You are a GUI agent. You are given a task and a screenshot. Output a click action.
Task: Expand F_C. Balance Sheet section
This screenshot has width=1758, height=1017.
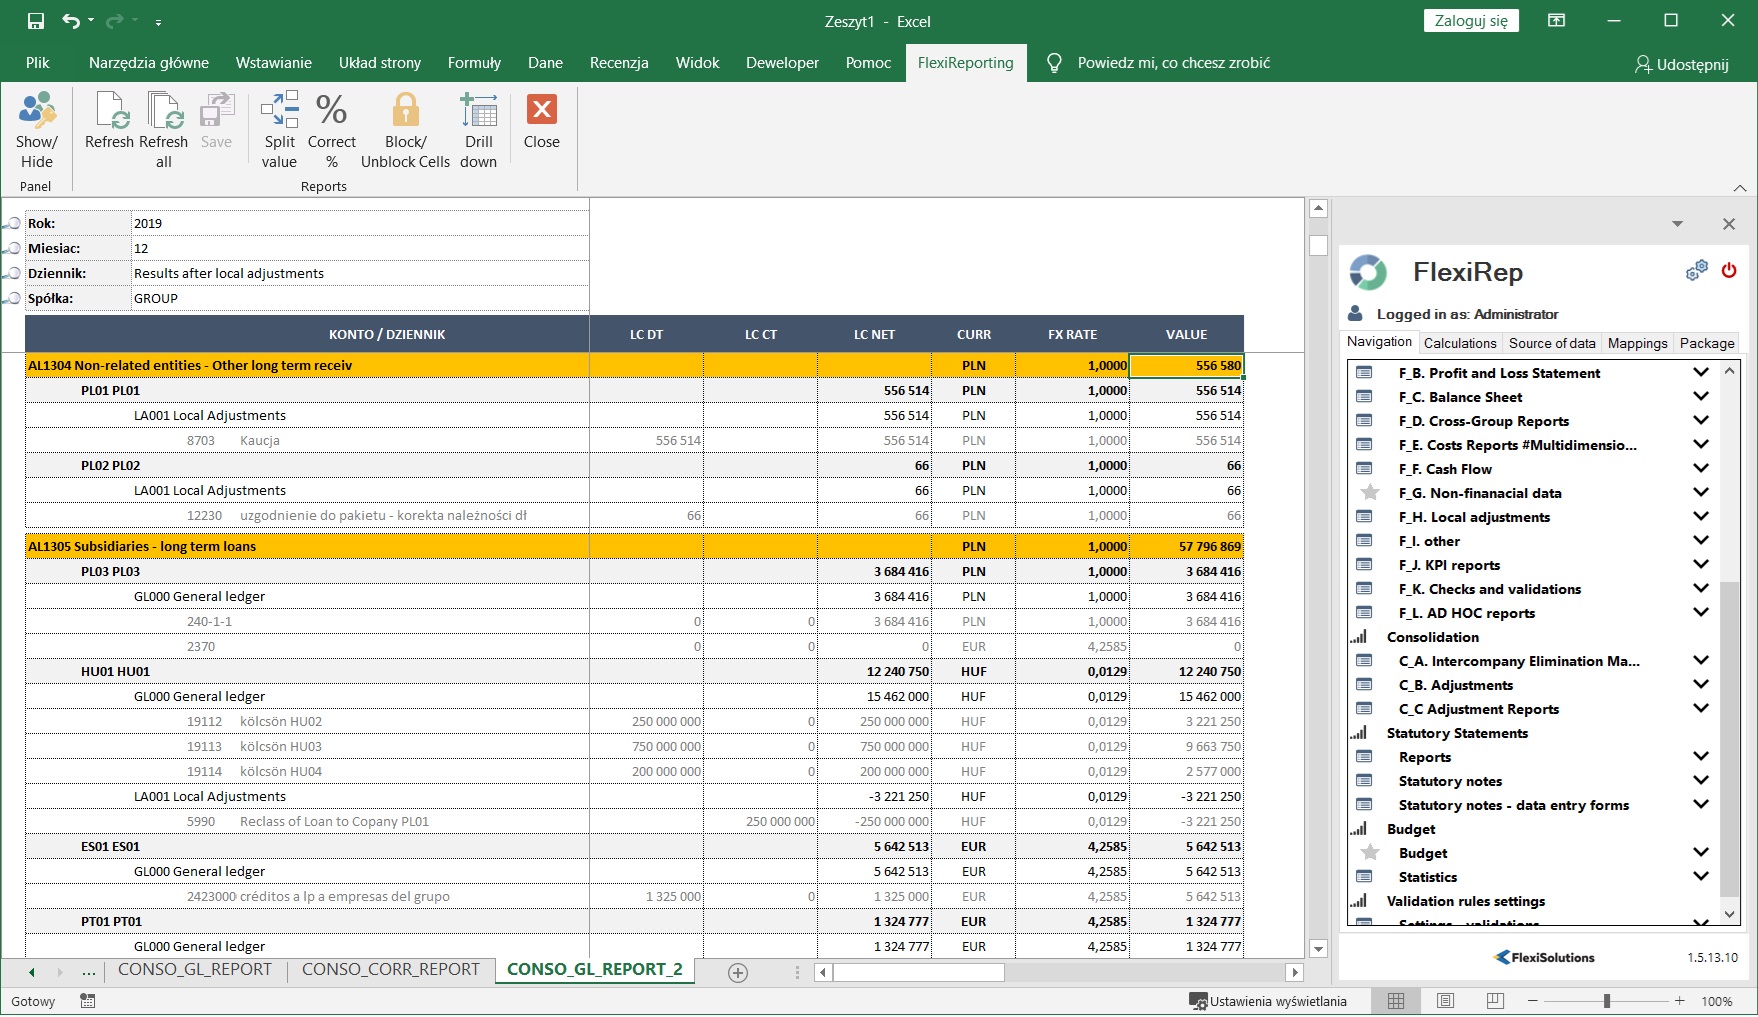click(1700, 397)
